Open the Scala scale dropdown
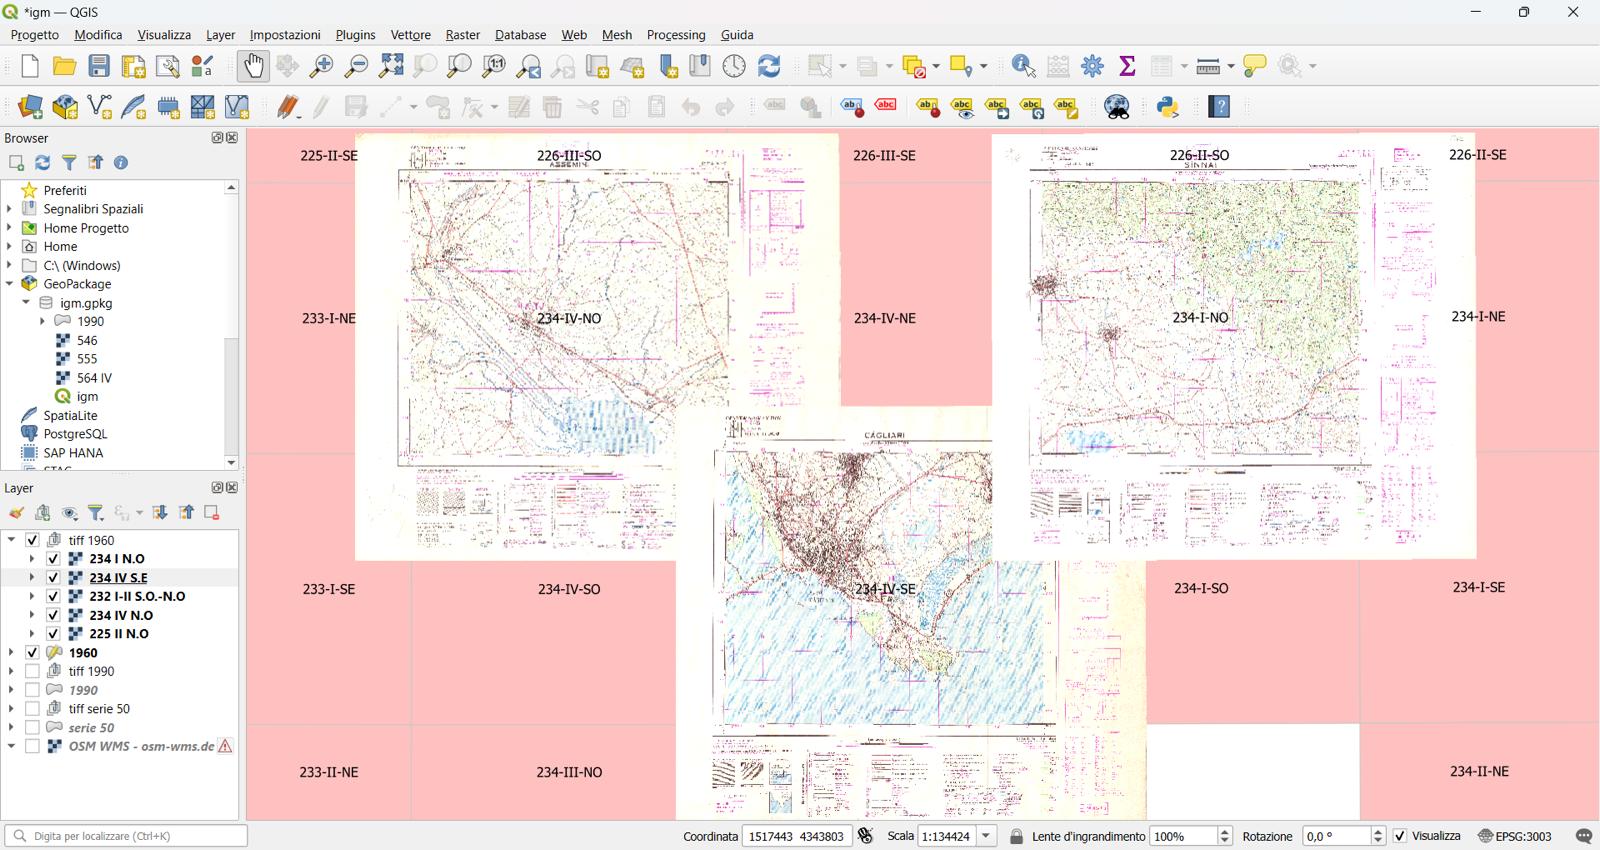1600x850 pixels. [x=987, y=836]
